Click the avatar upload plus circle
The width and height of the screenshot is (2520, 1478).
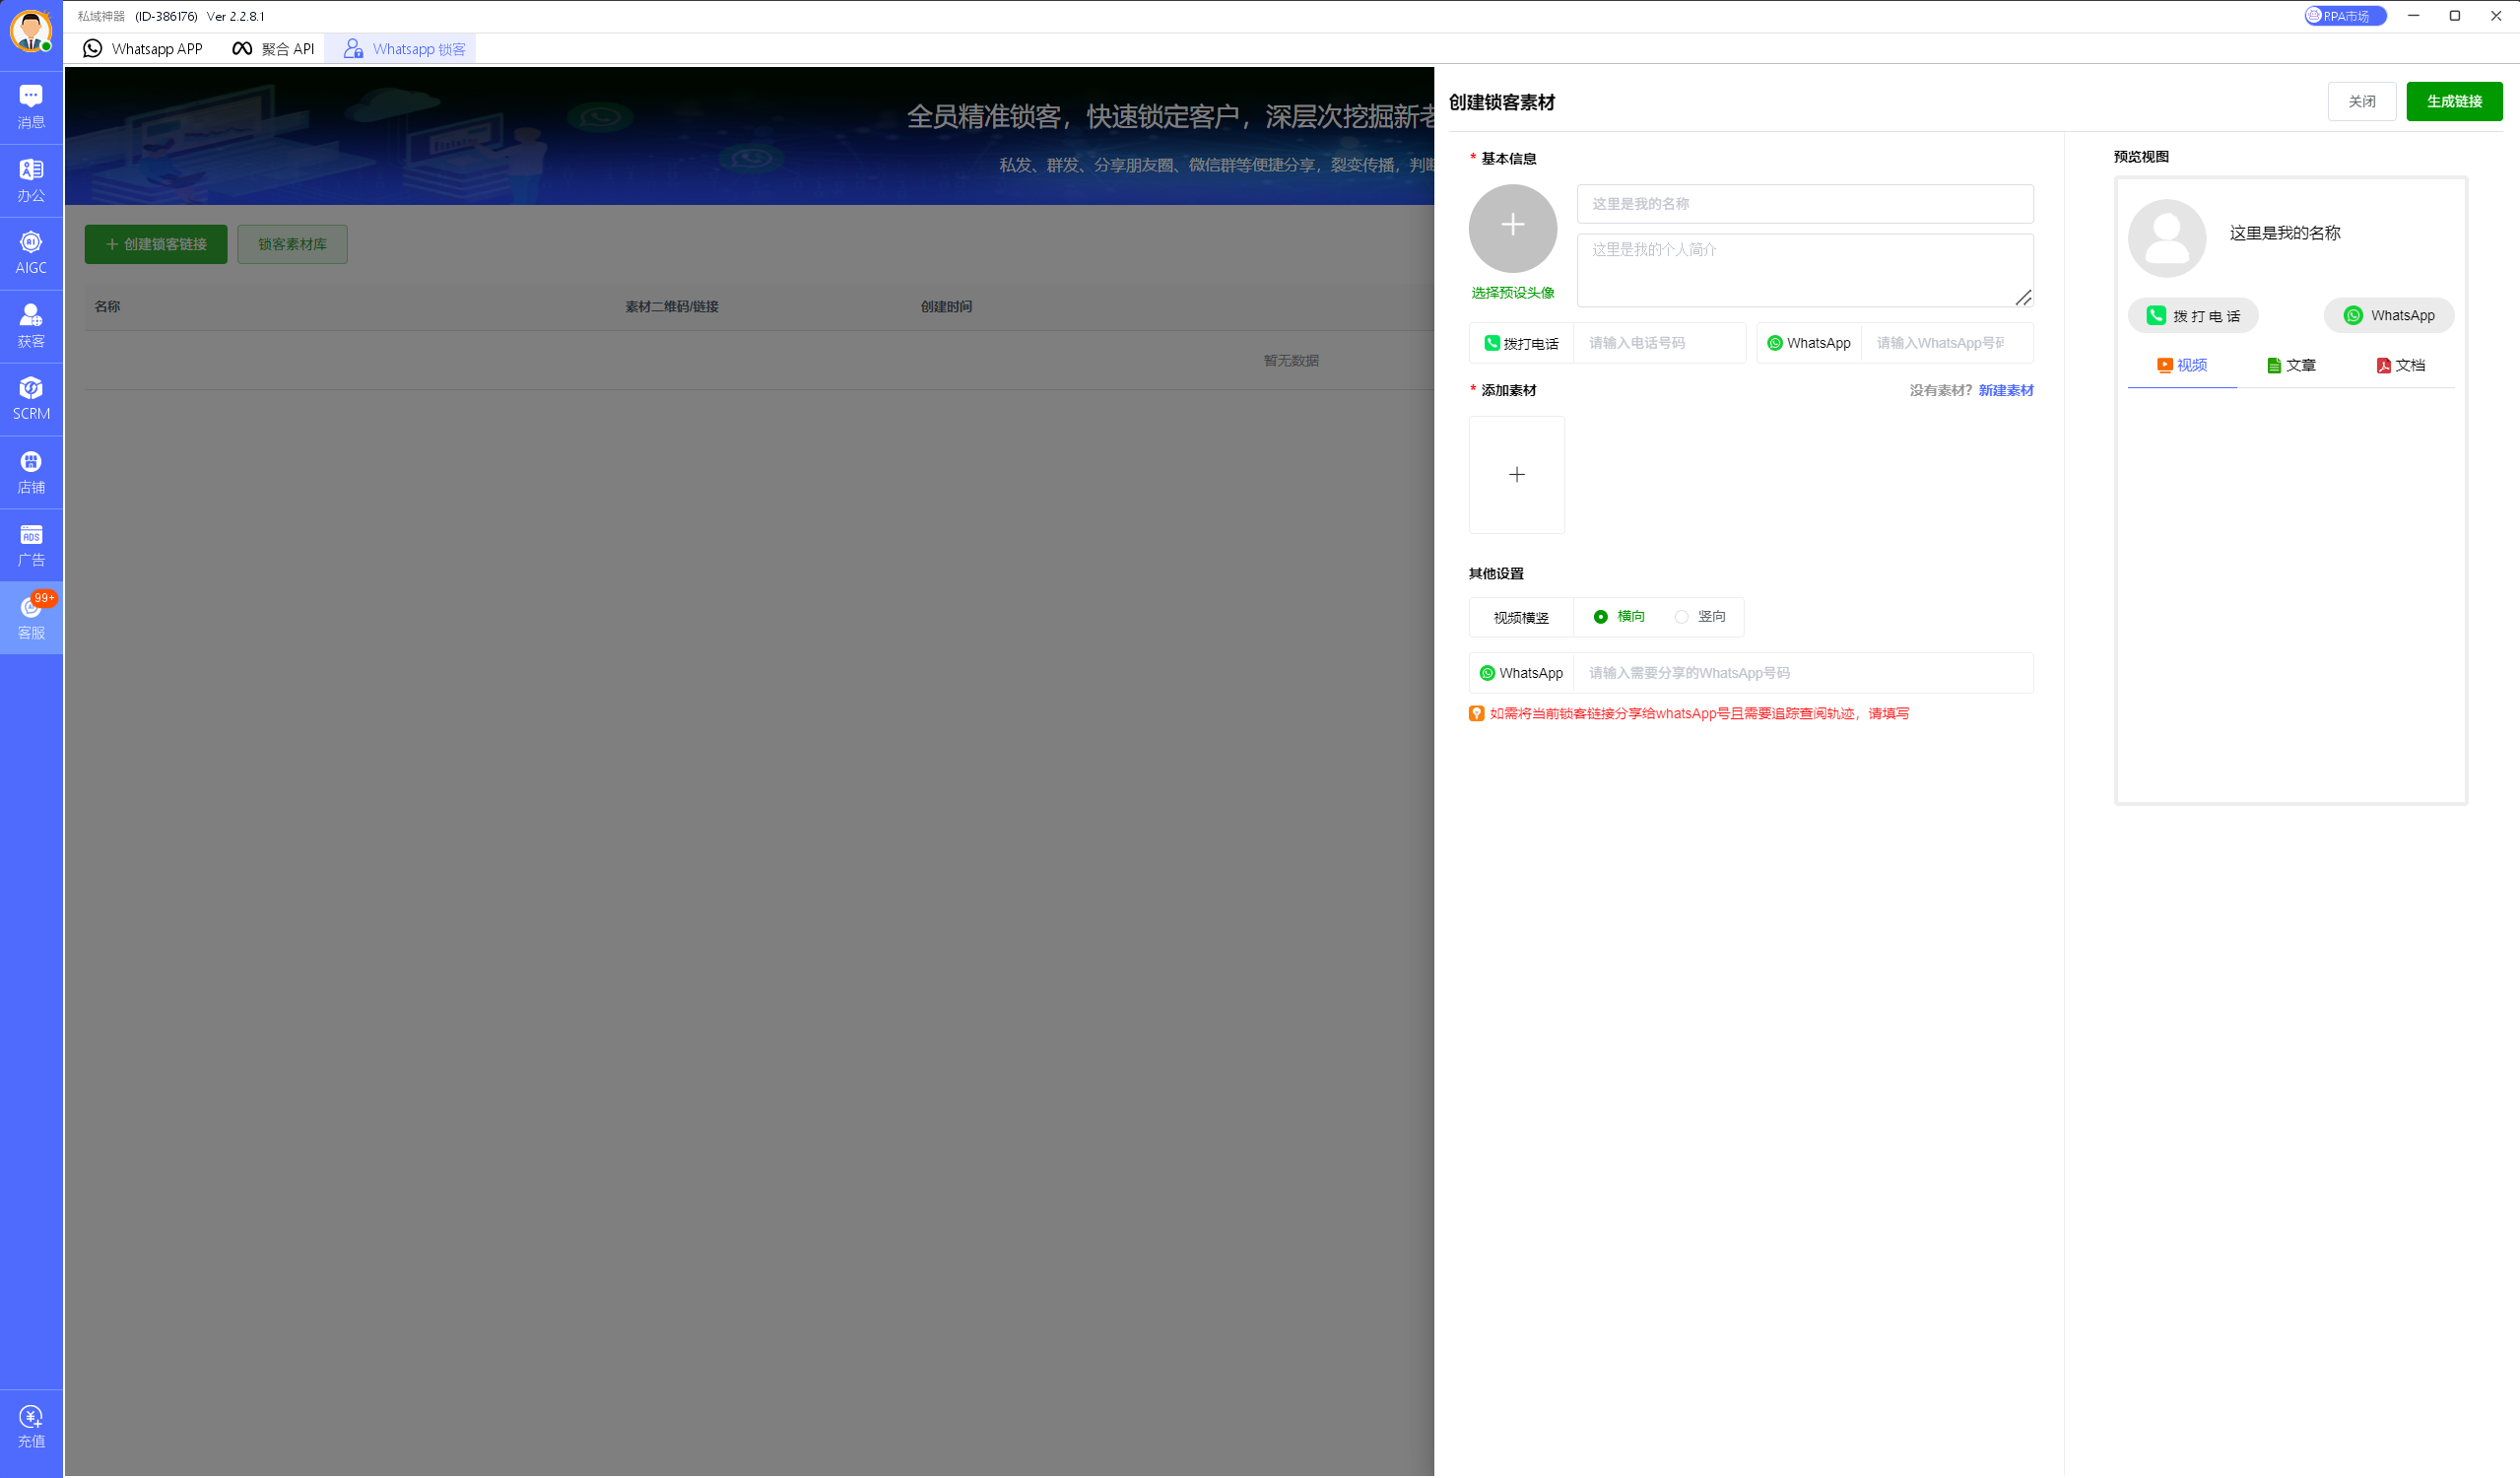(x=1512, y=228)
